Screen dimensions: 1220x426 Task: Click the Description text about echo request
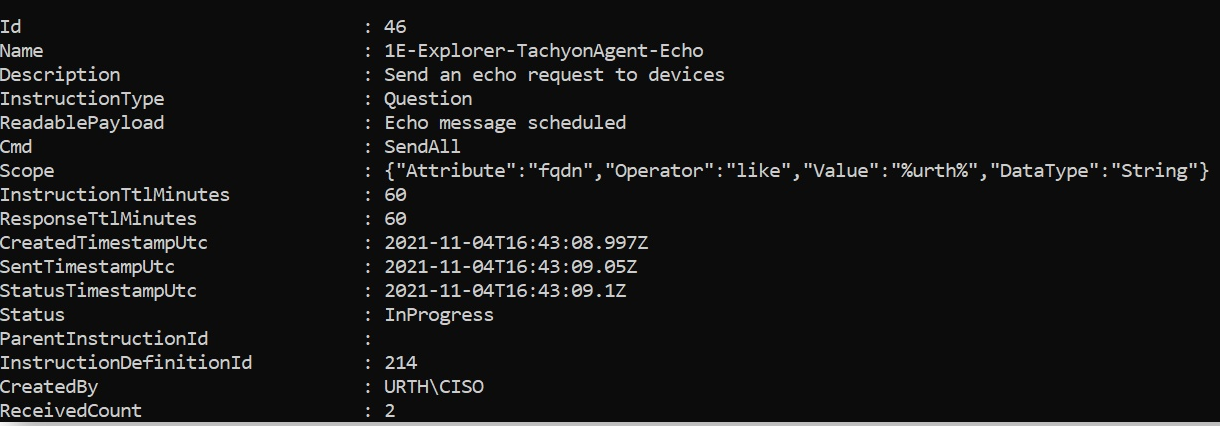click(554, 75)
